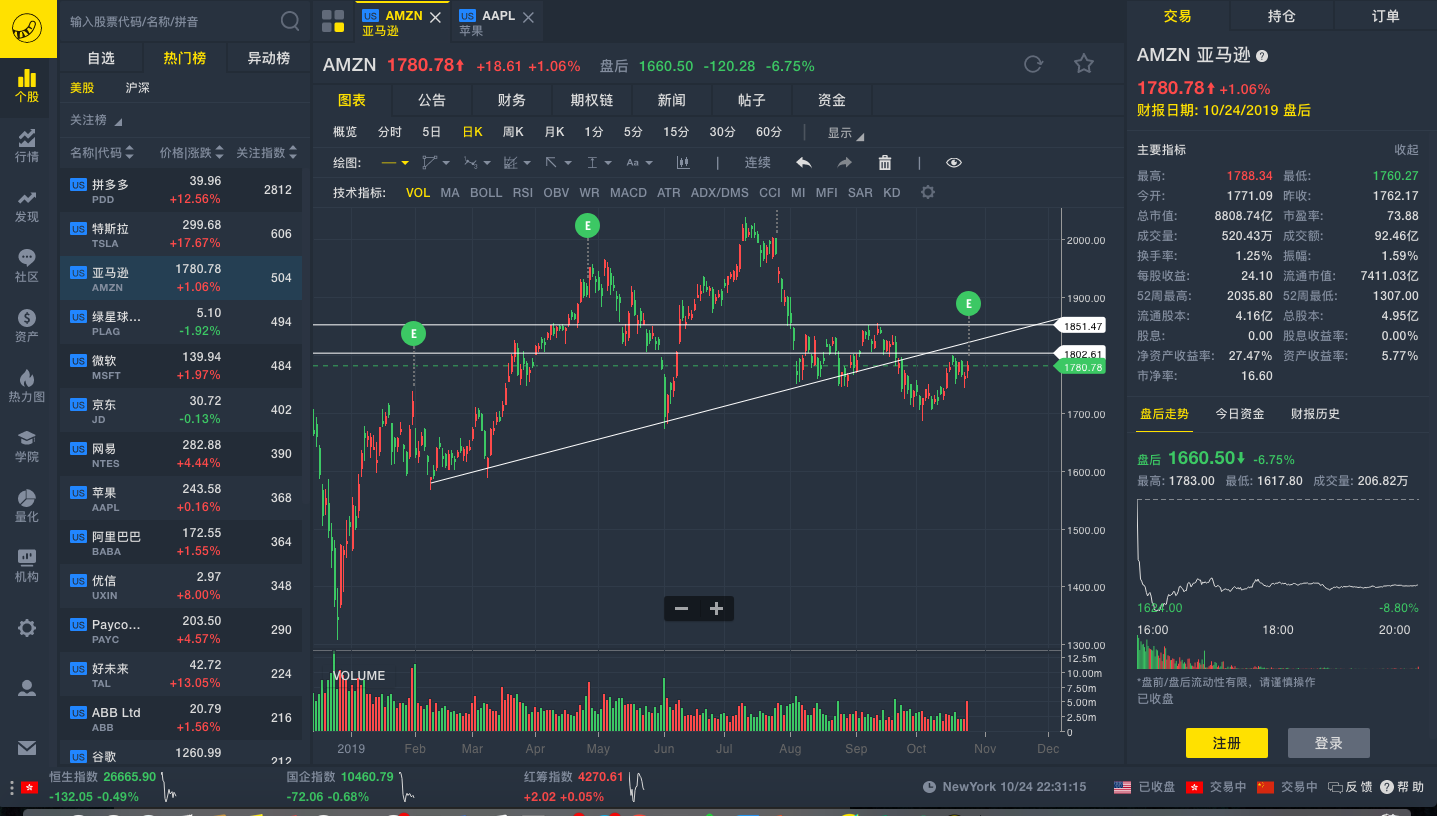Viewport: 1437px width, 816px height.
Task: Open the trend line tool dropdown
Action: coord(436,162)
